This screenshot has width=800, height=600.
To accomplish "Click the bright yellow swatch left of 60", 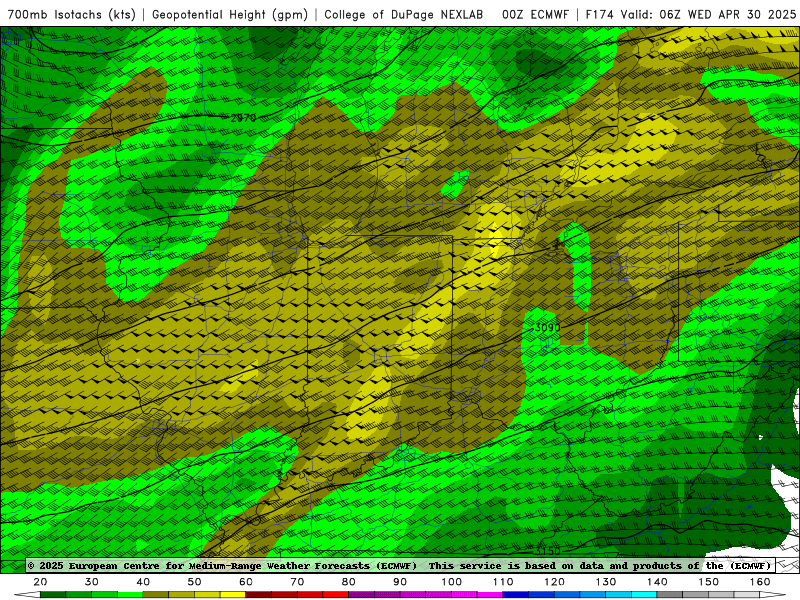I will pos(233,595).
